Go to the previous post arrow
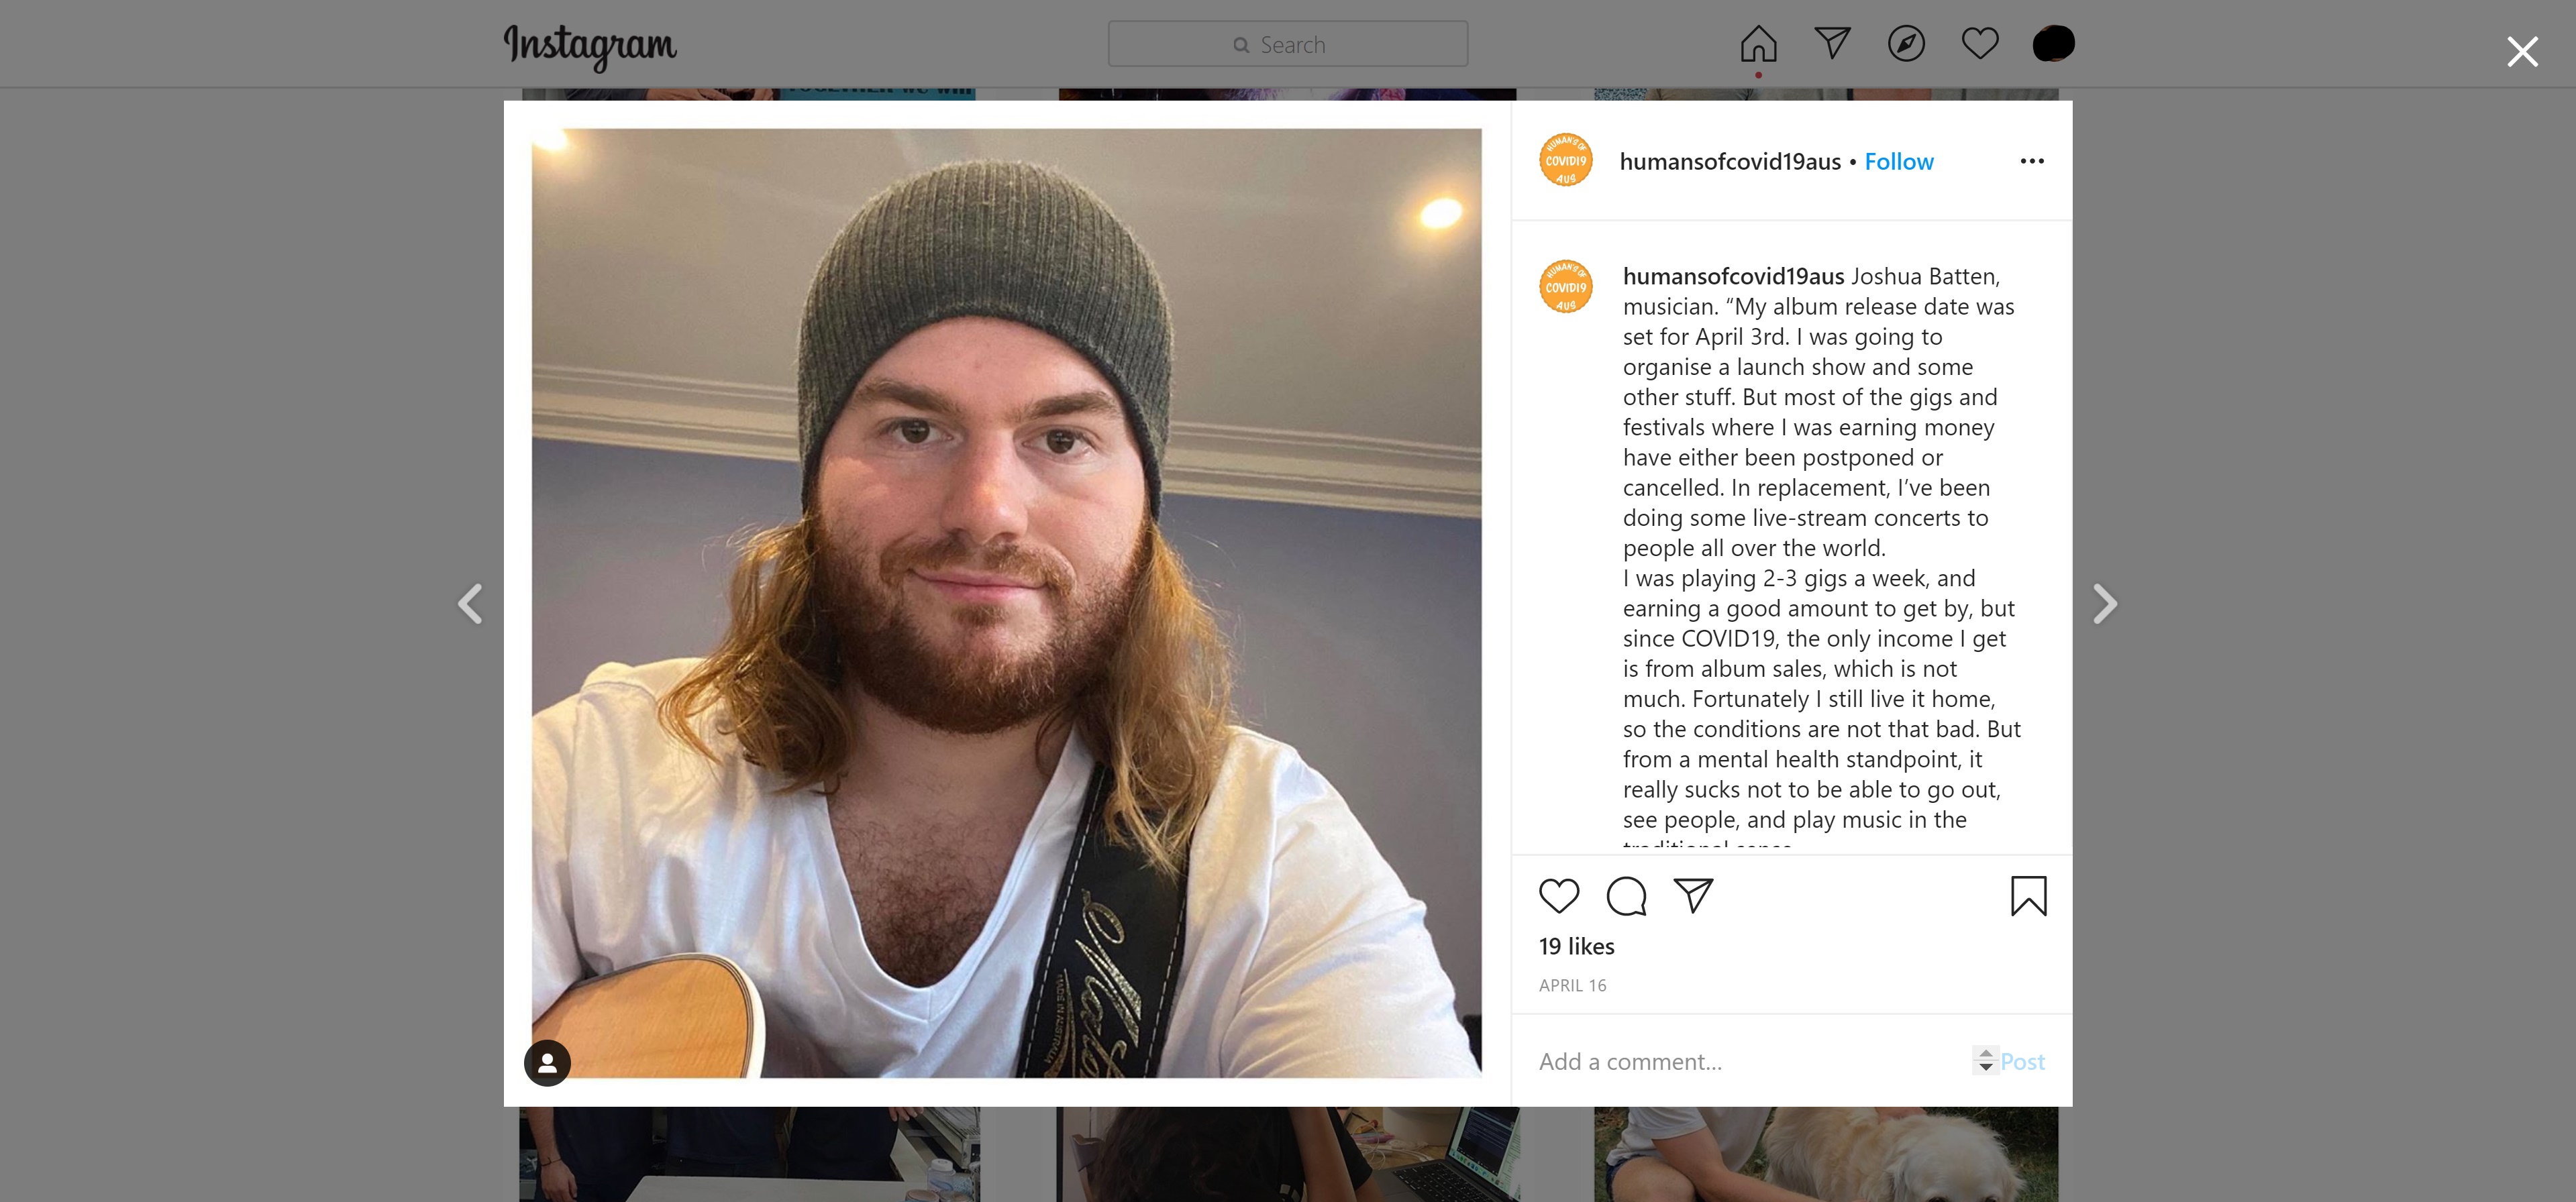 (470, 603)
